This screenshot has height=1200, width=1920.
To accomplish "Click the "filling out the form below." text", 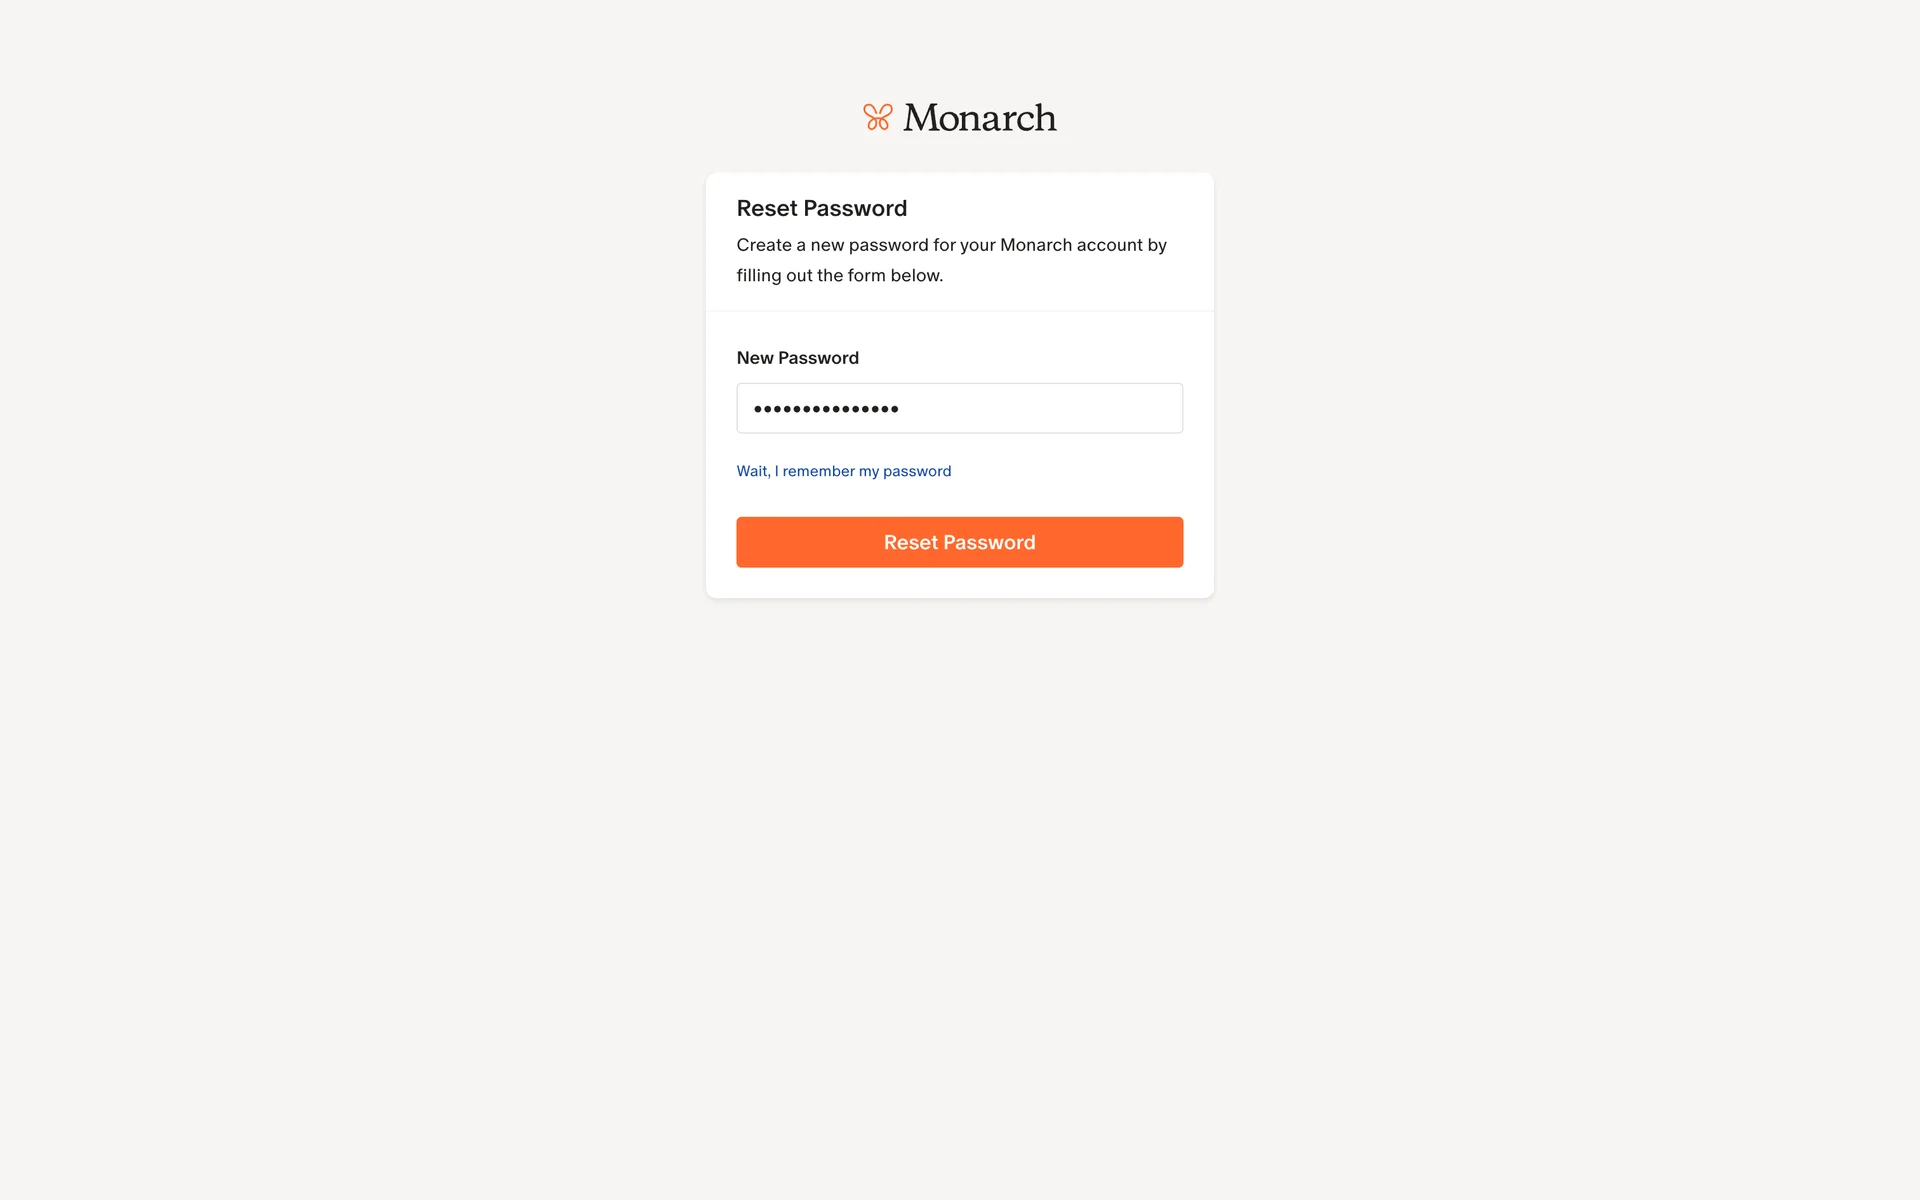I will [x=840, y=275].
